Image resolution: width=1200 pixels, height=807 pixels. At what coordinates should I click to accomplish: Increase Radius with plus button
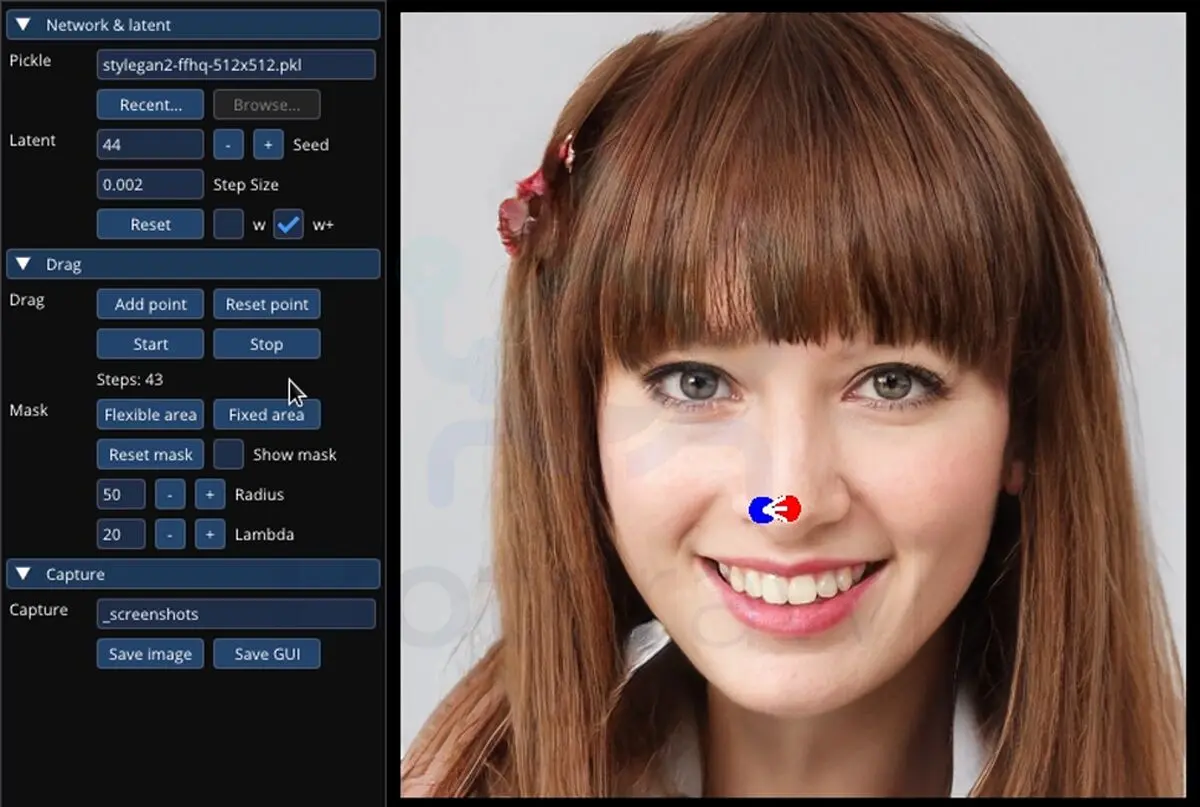[x=209, y=494]
